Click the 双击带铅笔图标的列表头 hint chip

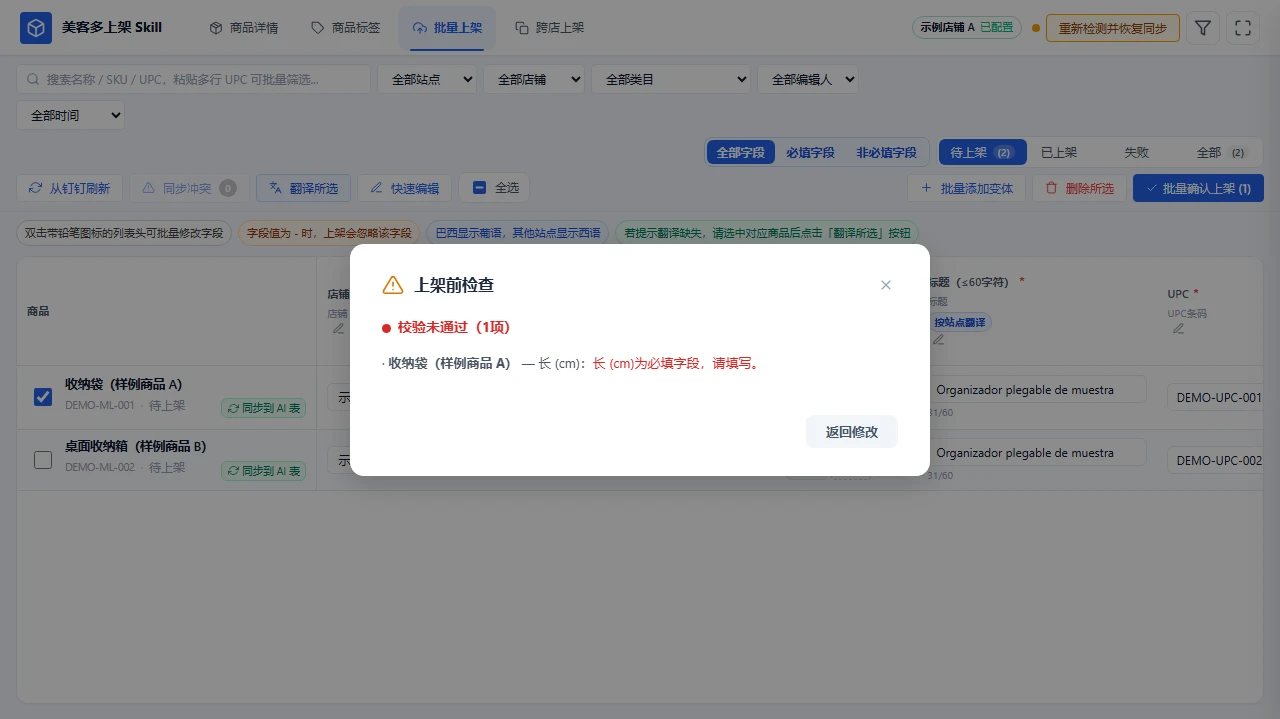click(124, 233)
